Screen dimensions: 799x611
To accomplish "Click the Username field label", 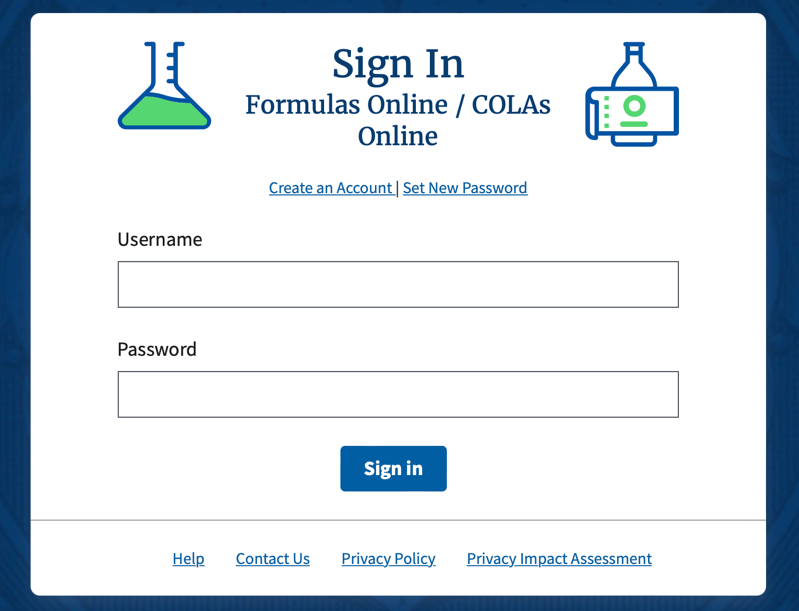I will [x=160, y=240].
